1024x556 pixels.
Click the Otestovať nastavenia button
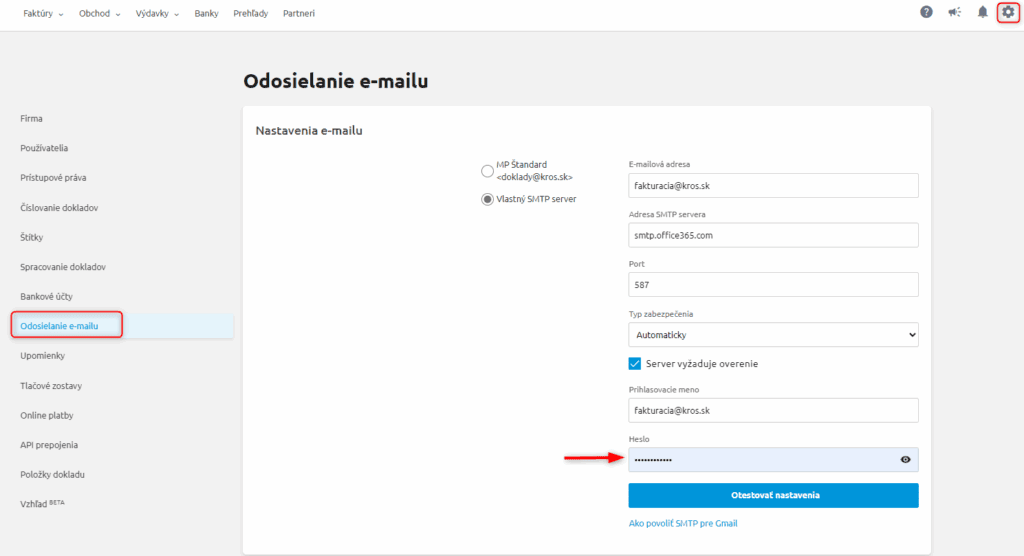(773, 495)
